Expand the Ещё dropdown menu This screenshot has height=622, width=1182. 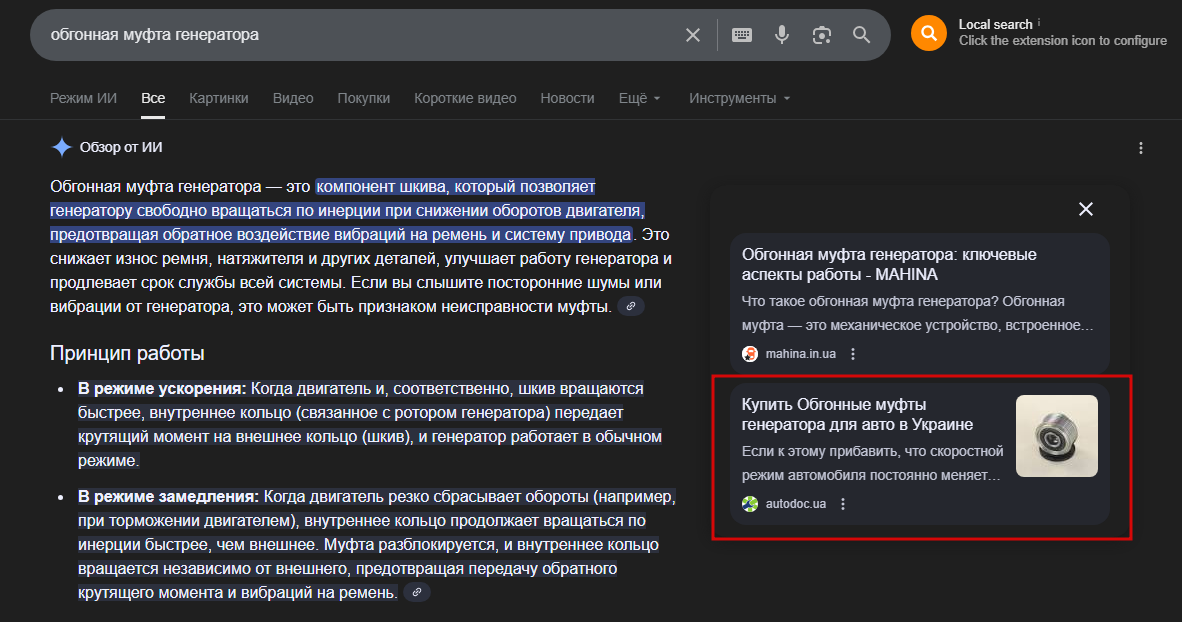tap(639, 98)
